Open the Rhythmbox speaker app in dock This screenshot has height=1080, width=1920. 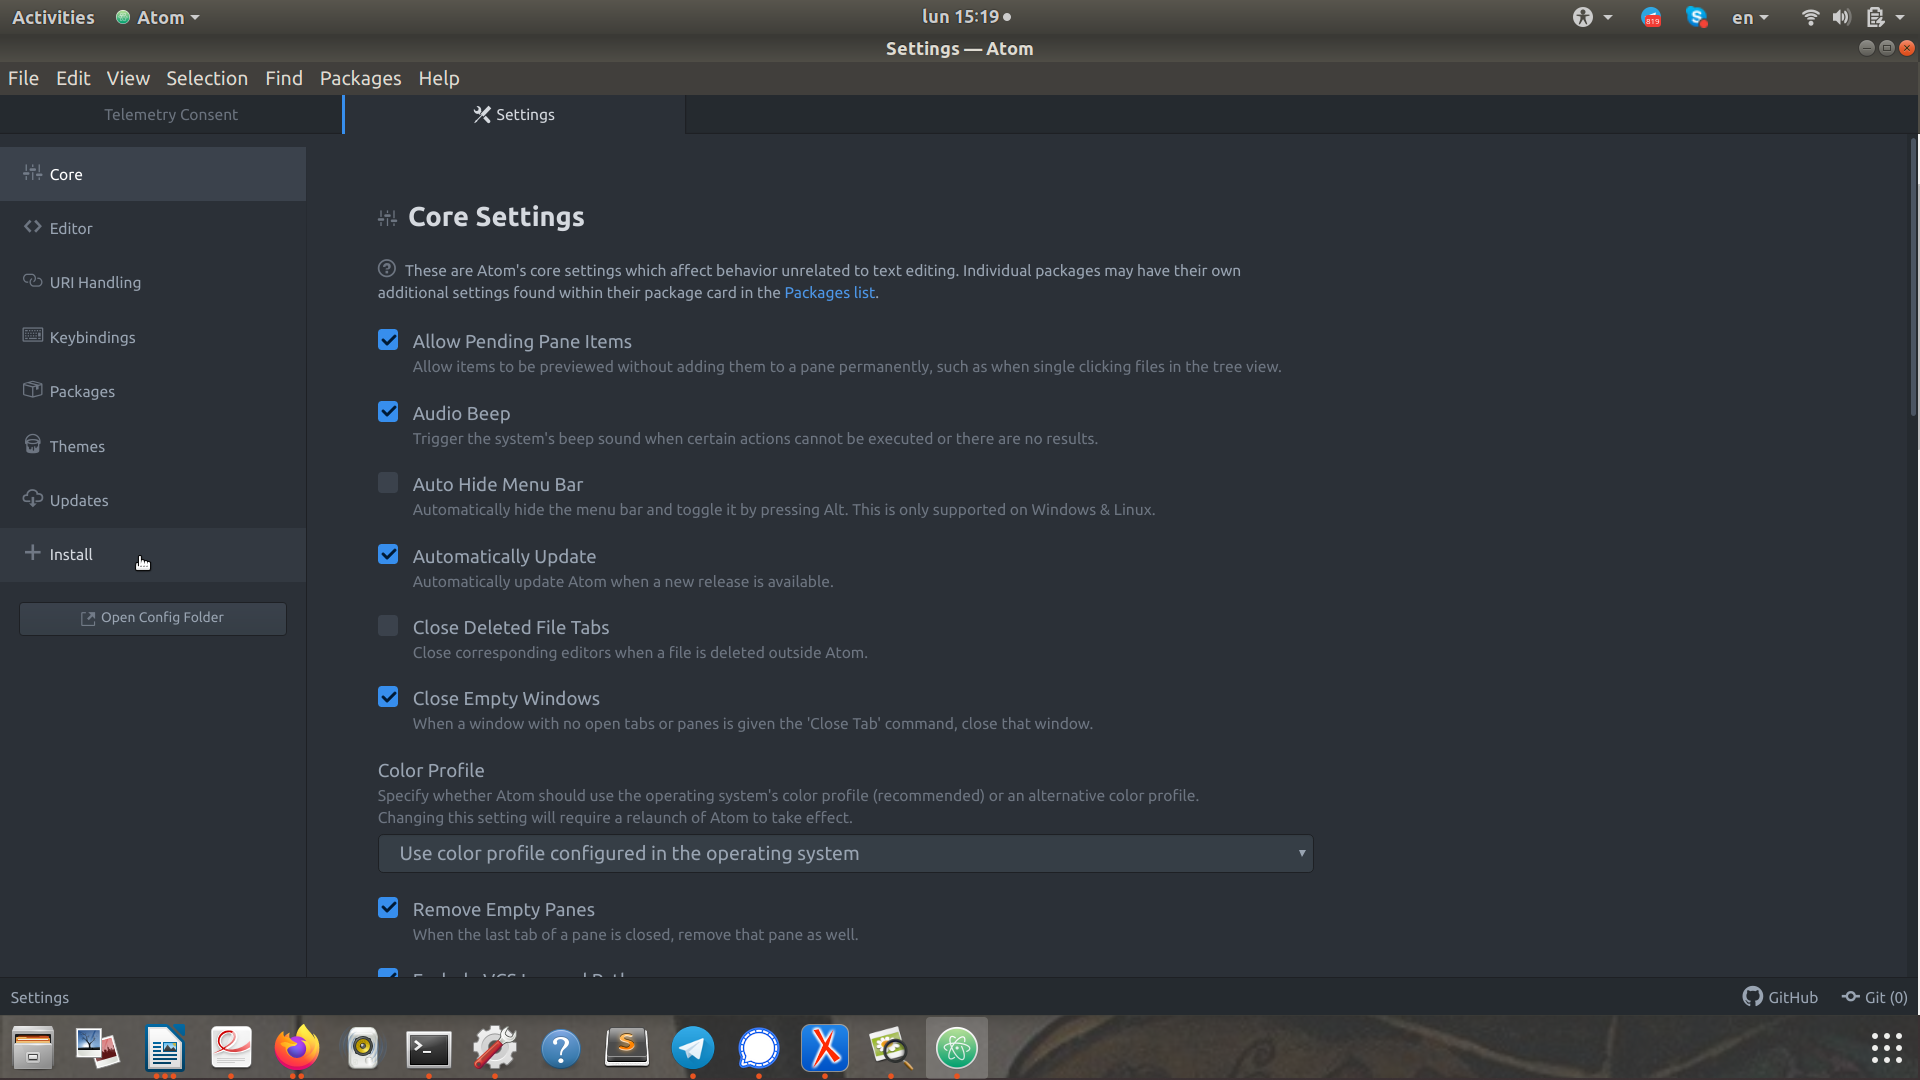pyautogui.click(x=363, y=1048)
